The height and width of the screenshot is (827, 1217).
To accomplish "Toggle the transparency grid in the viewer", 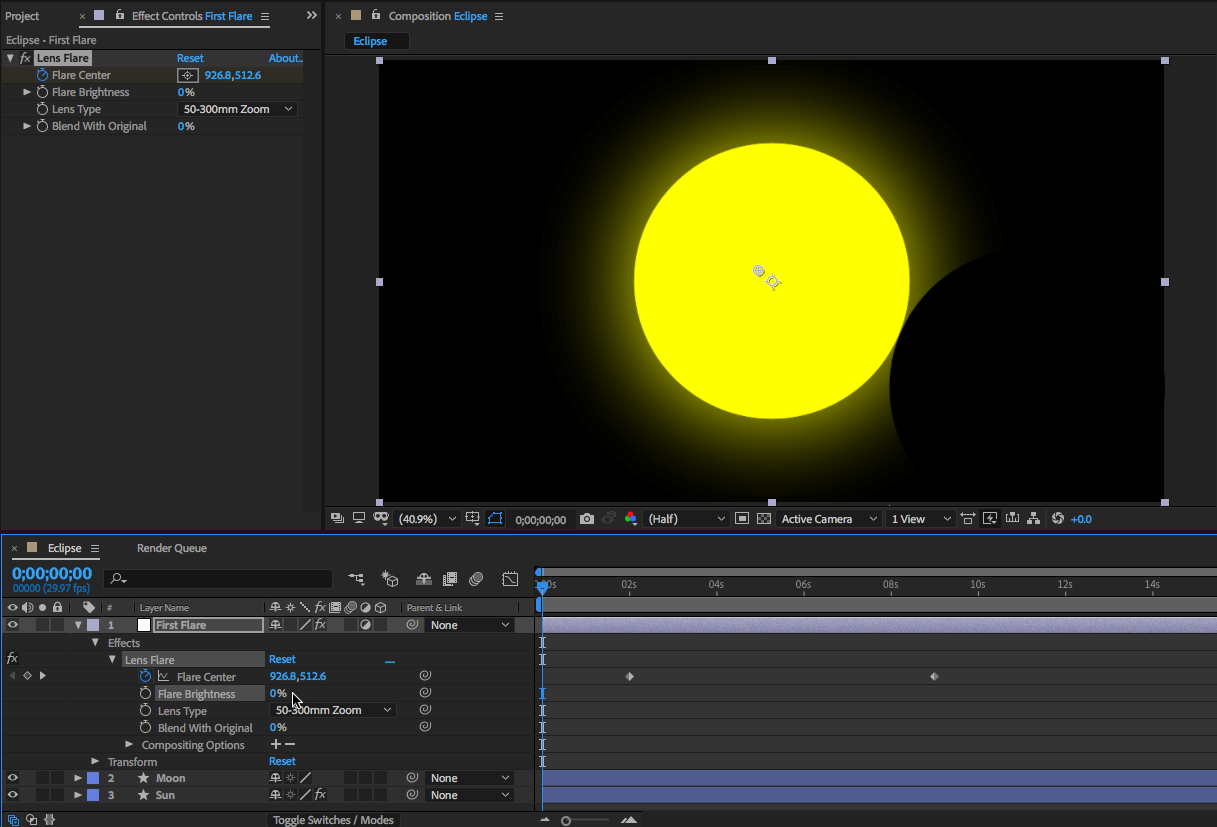I will tap(764, 519).
